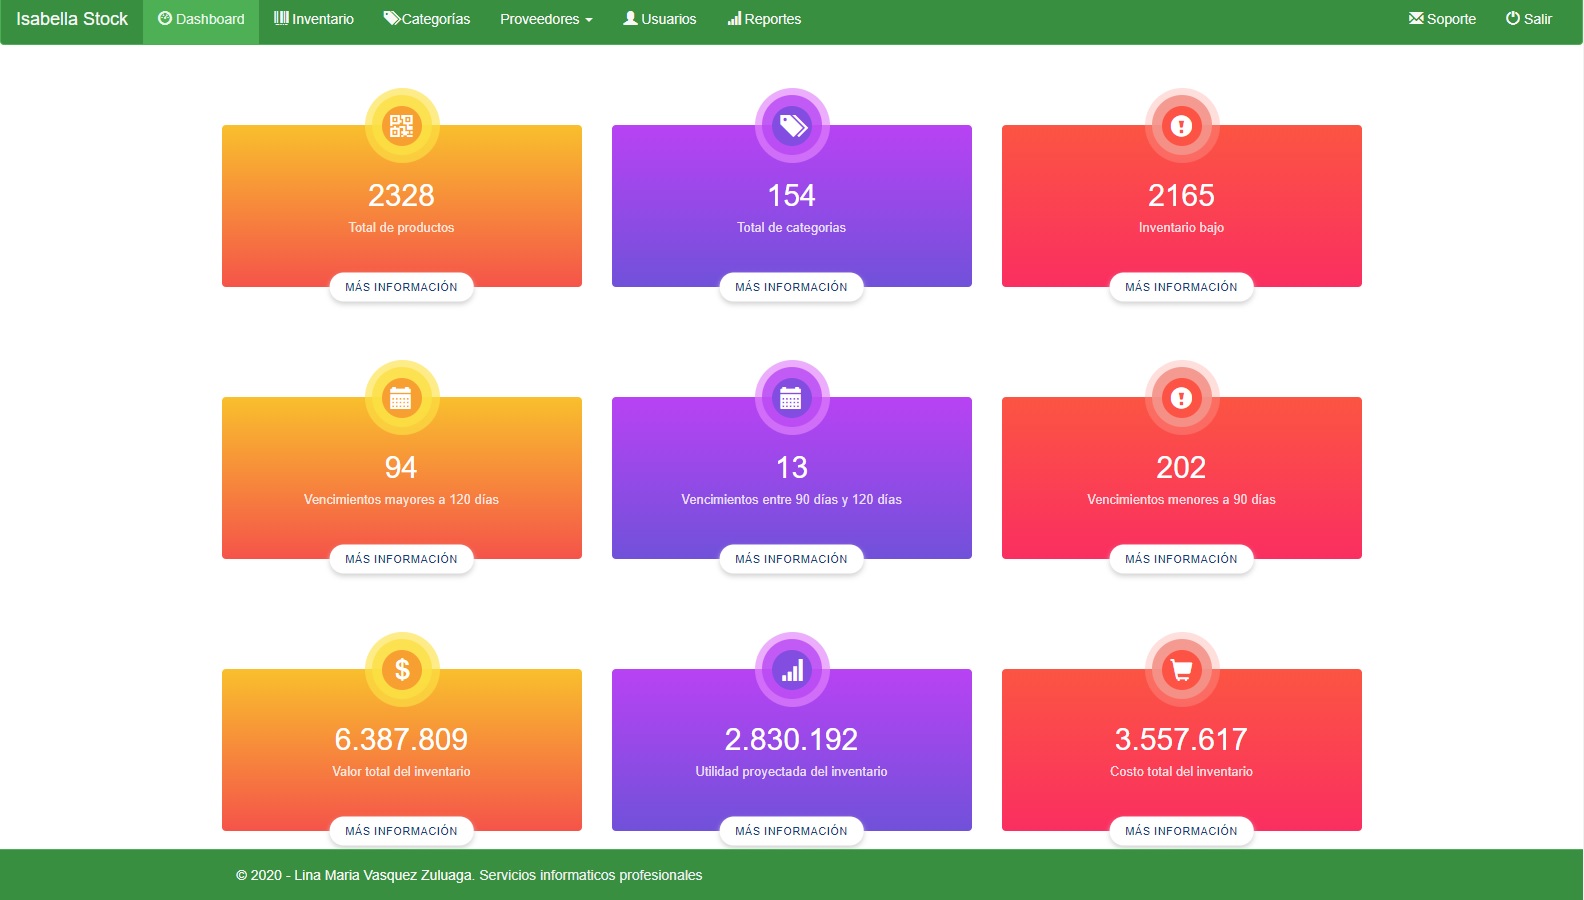This screenshot has width=1584, height=900.
Task: Click the exclamation icon above Inventario bajo
Action: (1181, 126)
